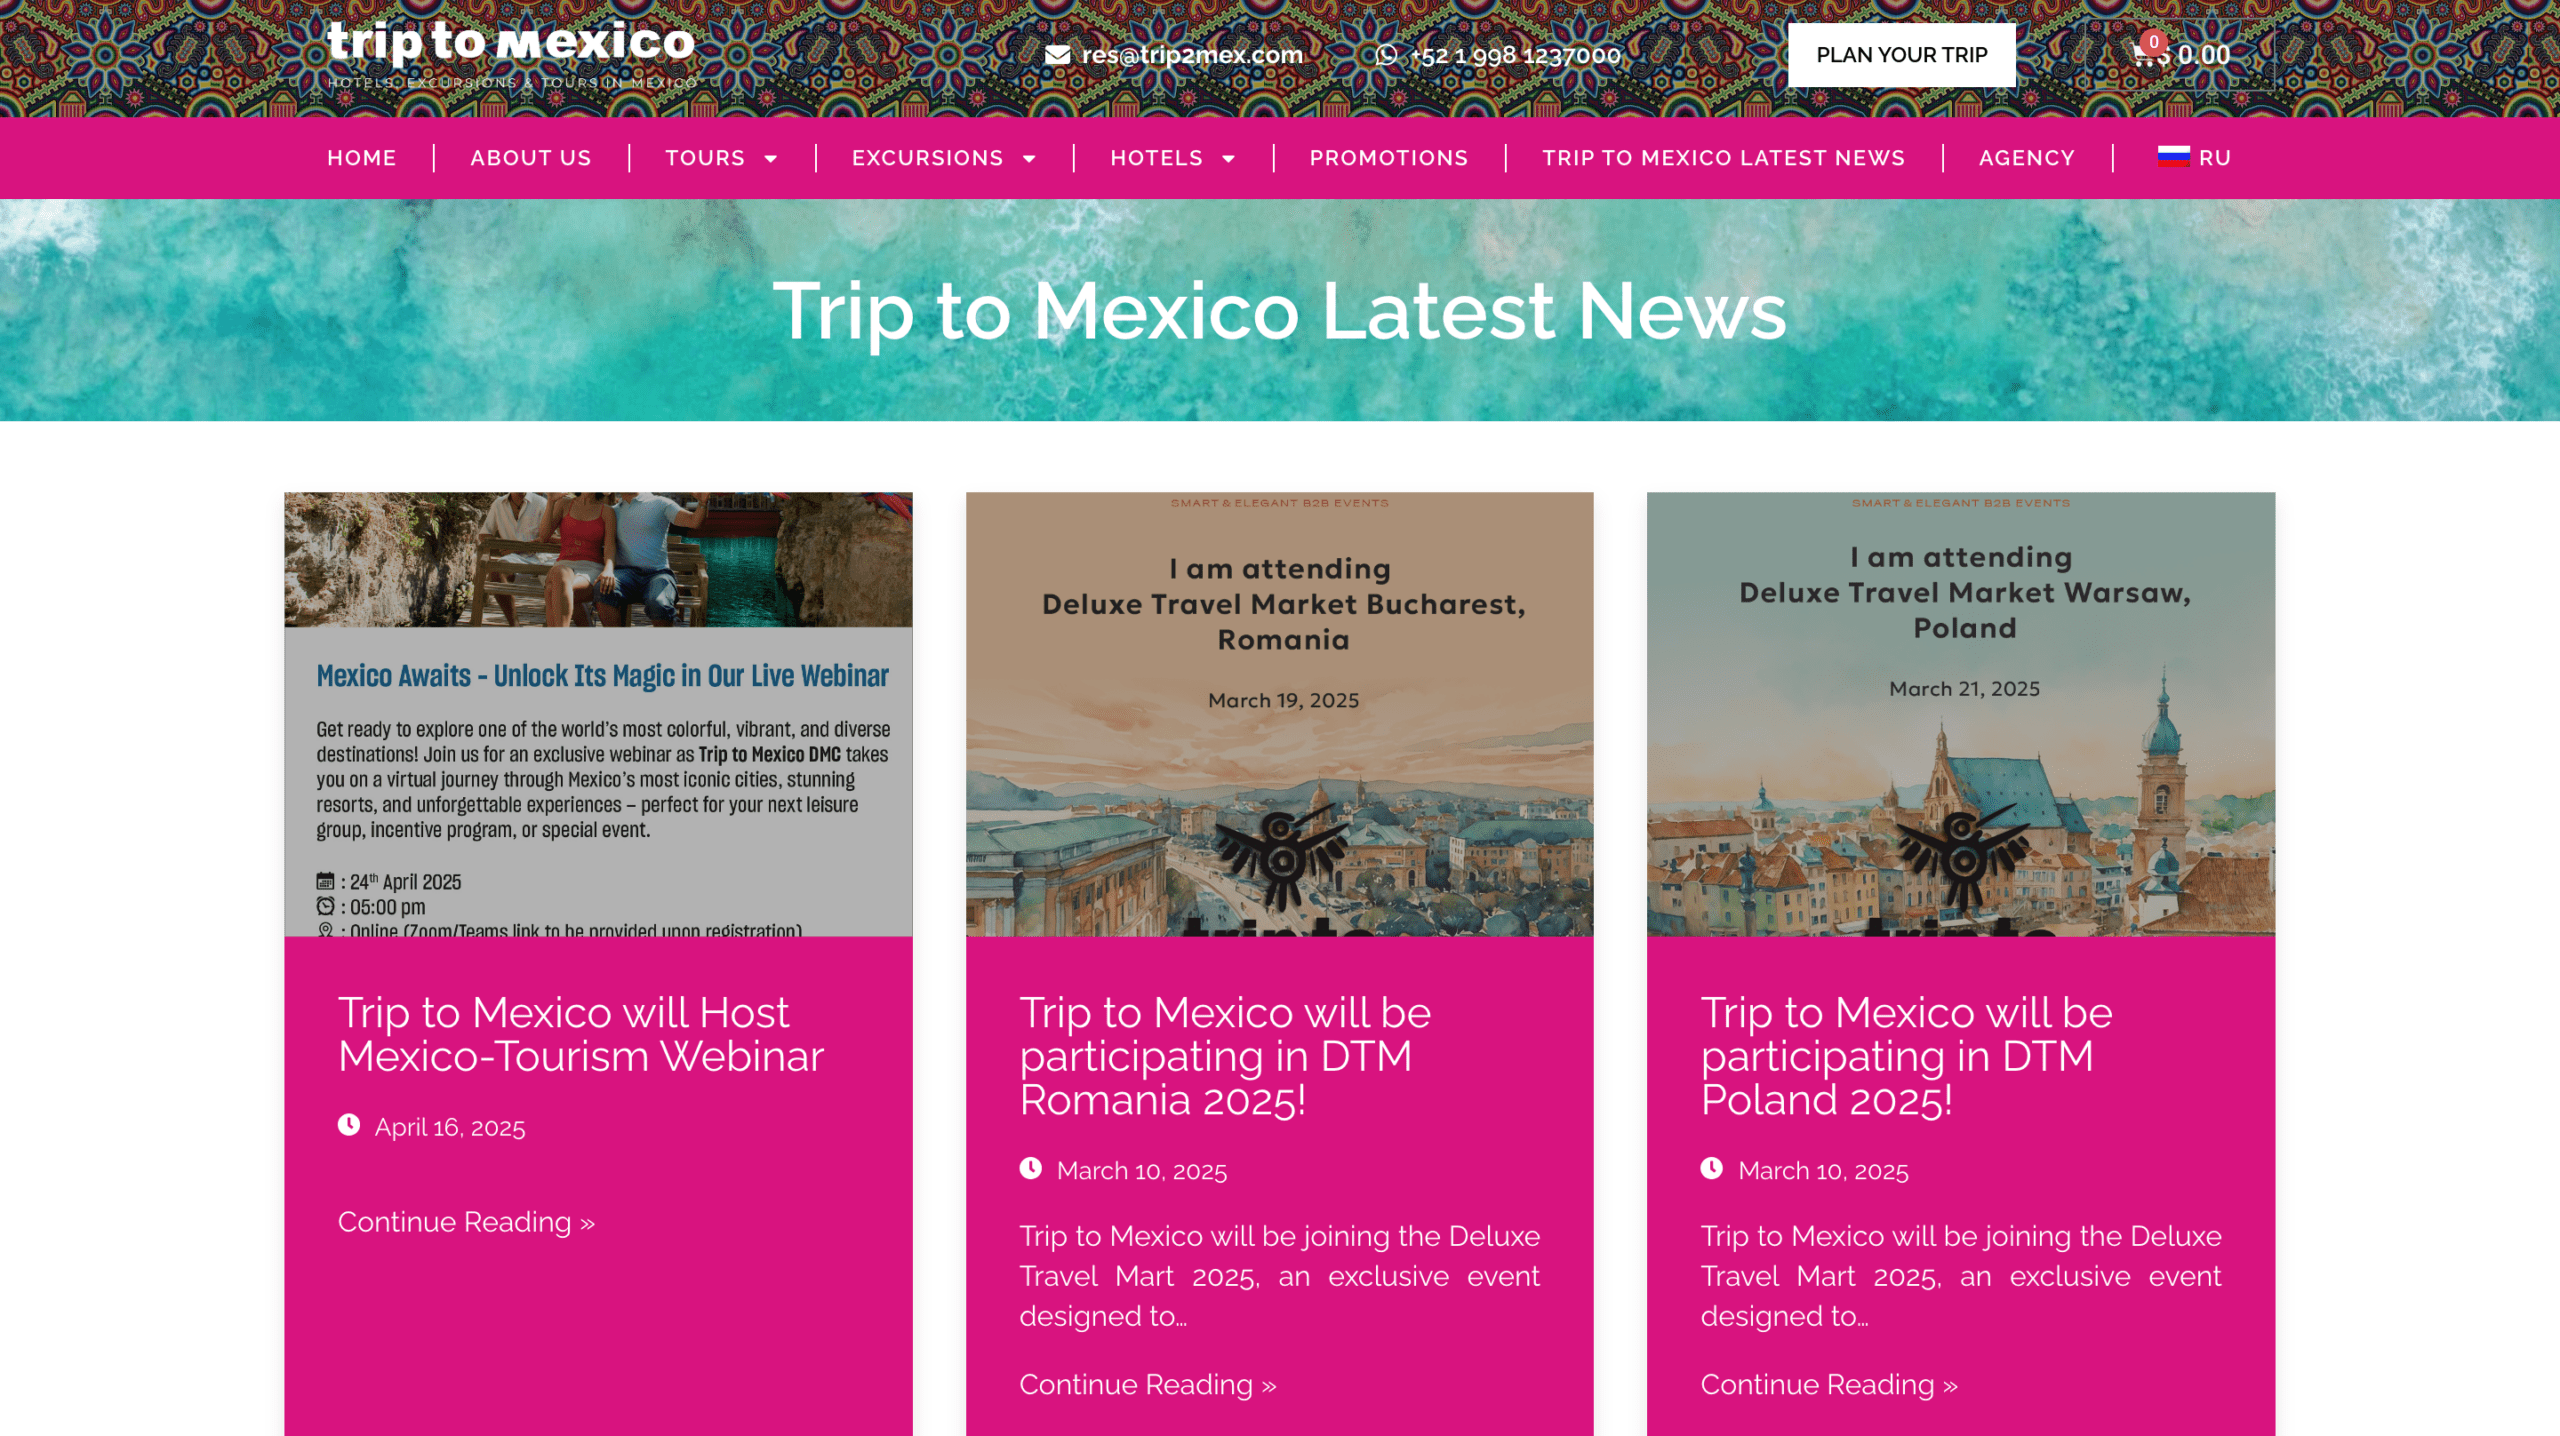Click Continue Reading under the Webinar post
2560x1436 pixels.
click(x=466, y=1222)
